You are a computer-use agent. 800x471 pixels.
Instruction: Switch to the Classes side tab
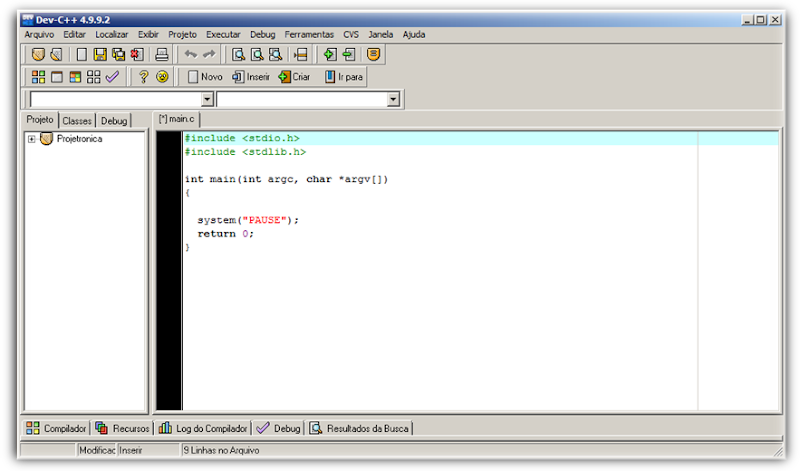pos(77,121)
